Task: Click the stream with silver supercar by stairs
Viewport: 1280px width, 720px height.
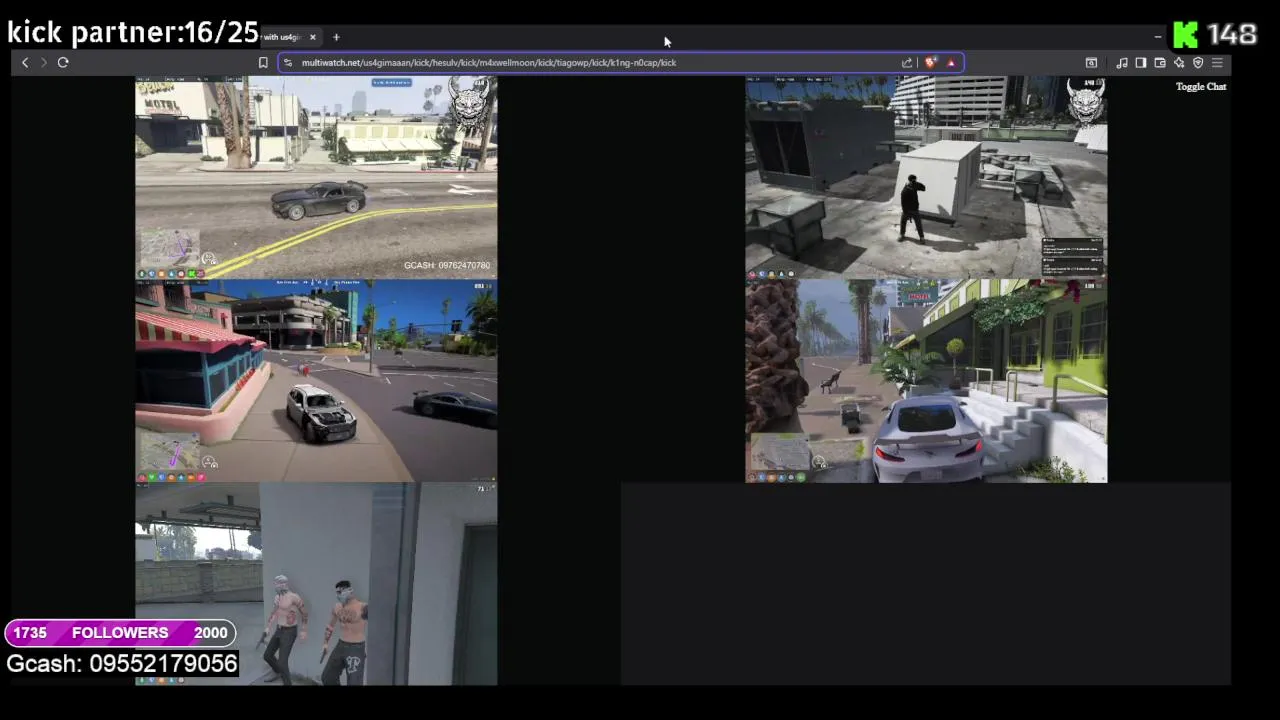Action: [926, 381]
